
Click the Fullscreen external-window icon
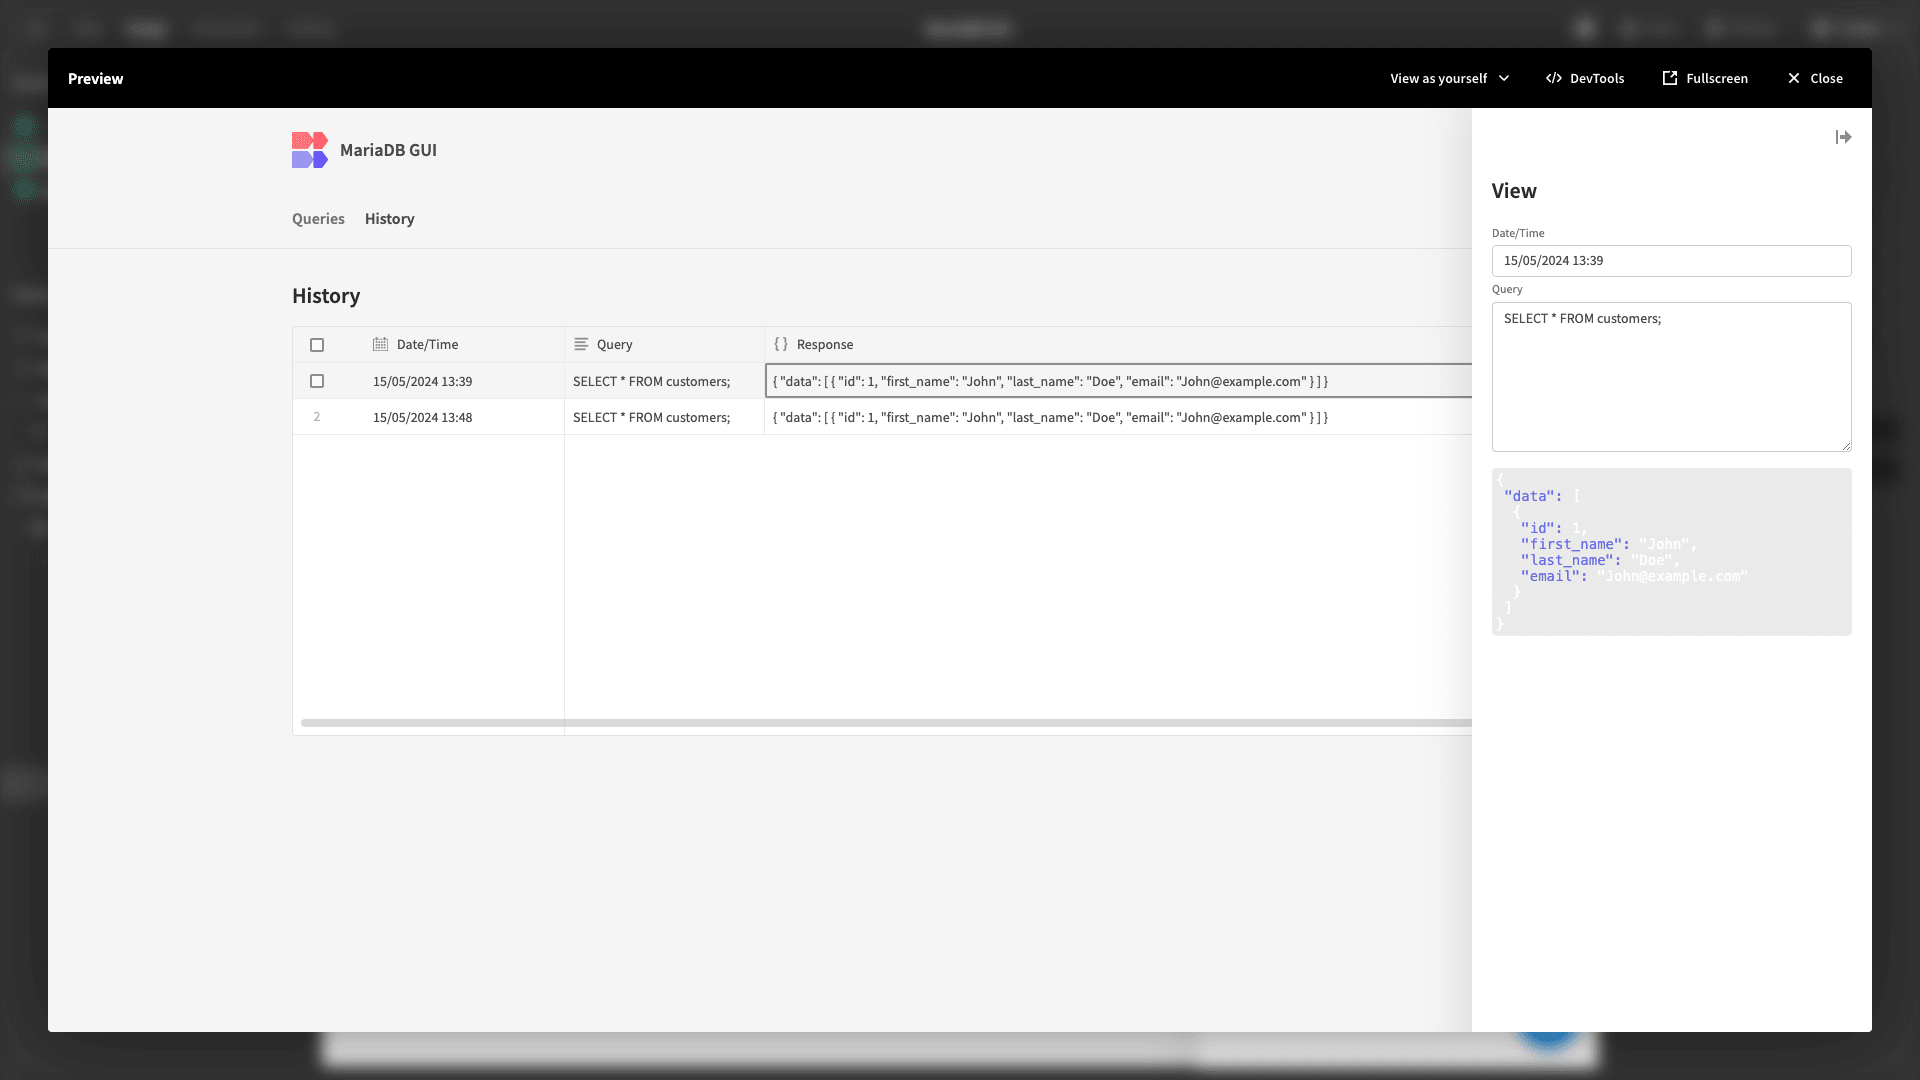click(x=1670, y=78)
